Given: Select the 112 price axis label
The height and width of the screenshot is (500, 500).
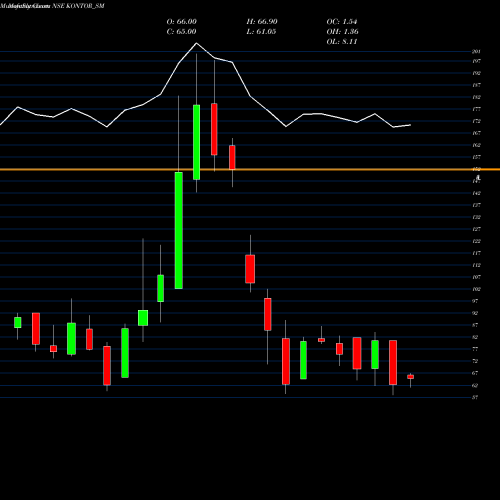Looking at the screenshot, I should [476, 265].
